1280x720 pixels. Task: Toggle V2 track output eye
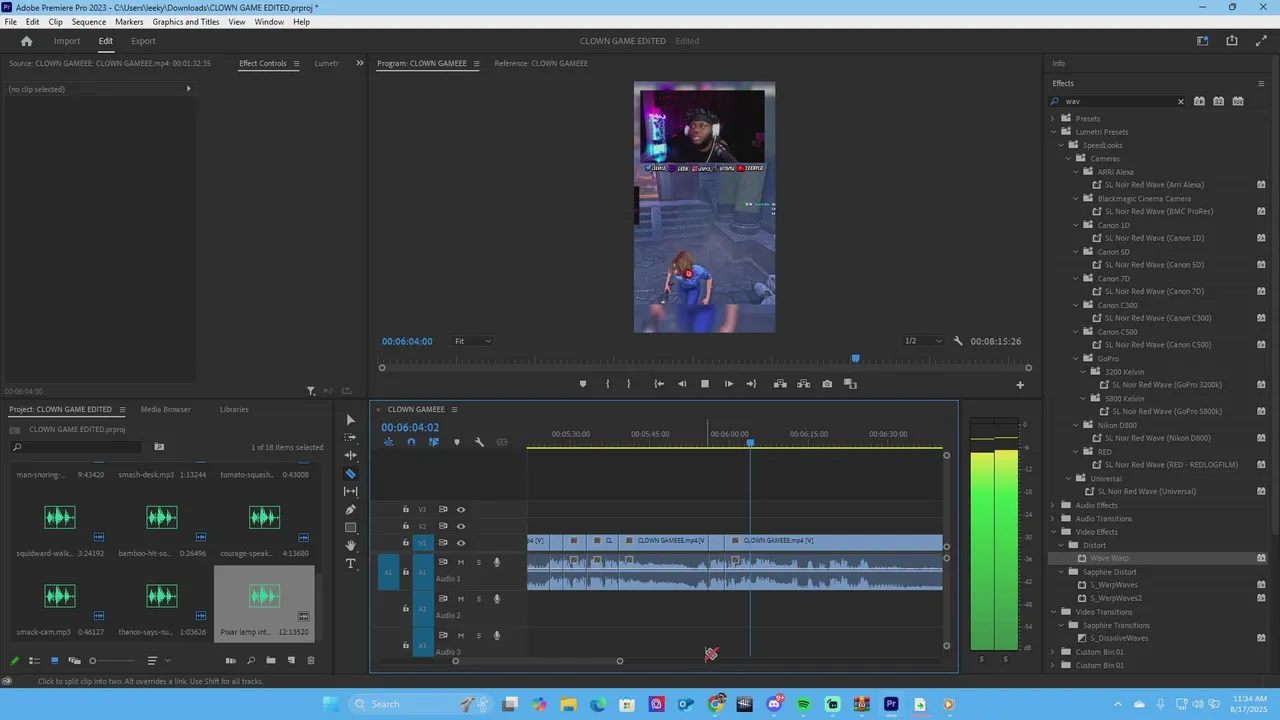point(461,526)
